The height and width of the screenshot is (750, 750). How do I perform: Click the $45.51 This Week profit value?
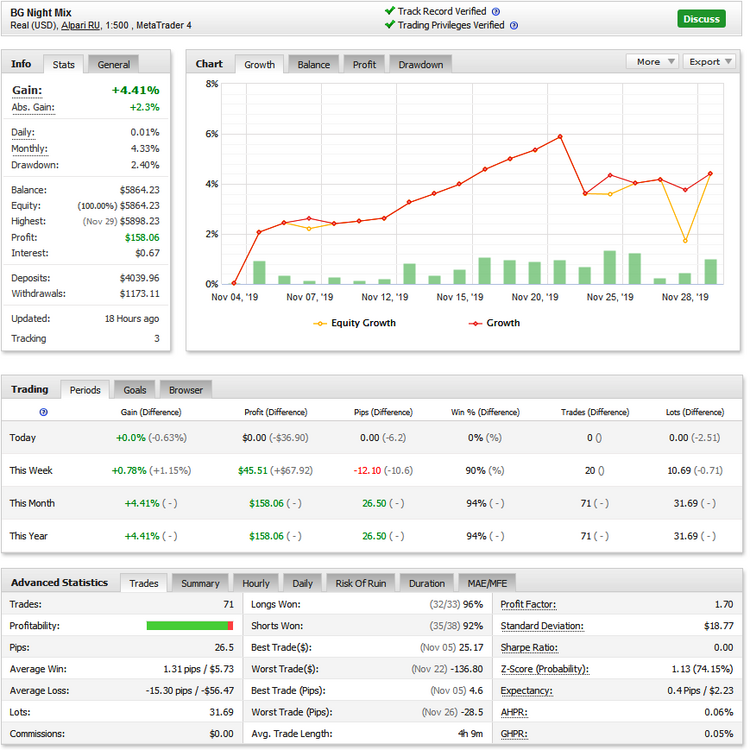(253, 471)
